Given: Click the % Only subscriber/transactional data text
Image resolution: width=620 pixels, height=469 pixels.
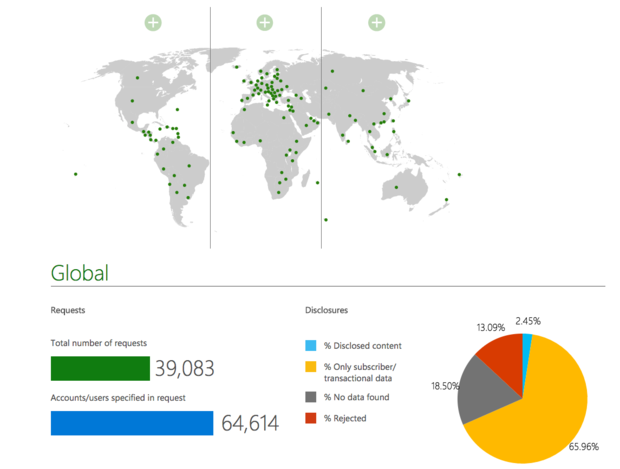Looking at the screenshot, I should pyautogui.click(x=360, y=373).
